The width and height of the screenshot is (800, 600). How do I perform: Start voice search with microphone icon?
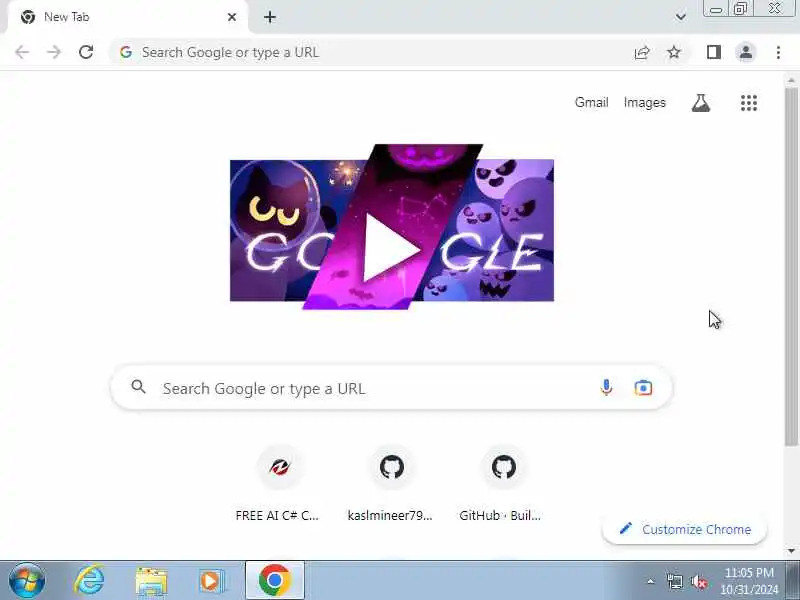click(x=606, y=388)
